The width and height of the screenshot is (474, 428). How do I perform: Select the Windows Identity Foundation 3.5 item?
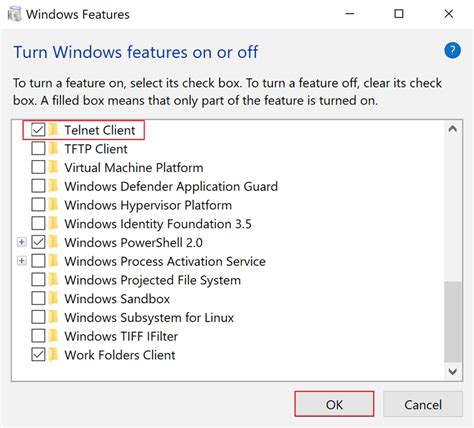point(158,223)
